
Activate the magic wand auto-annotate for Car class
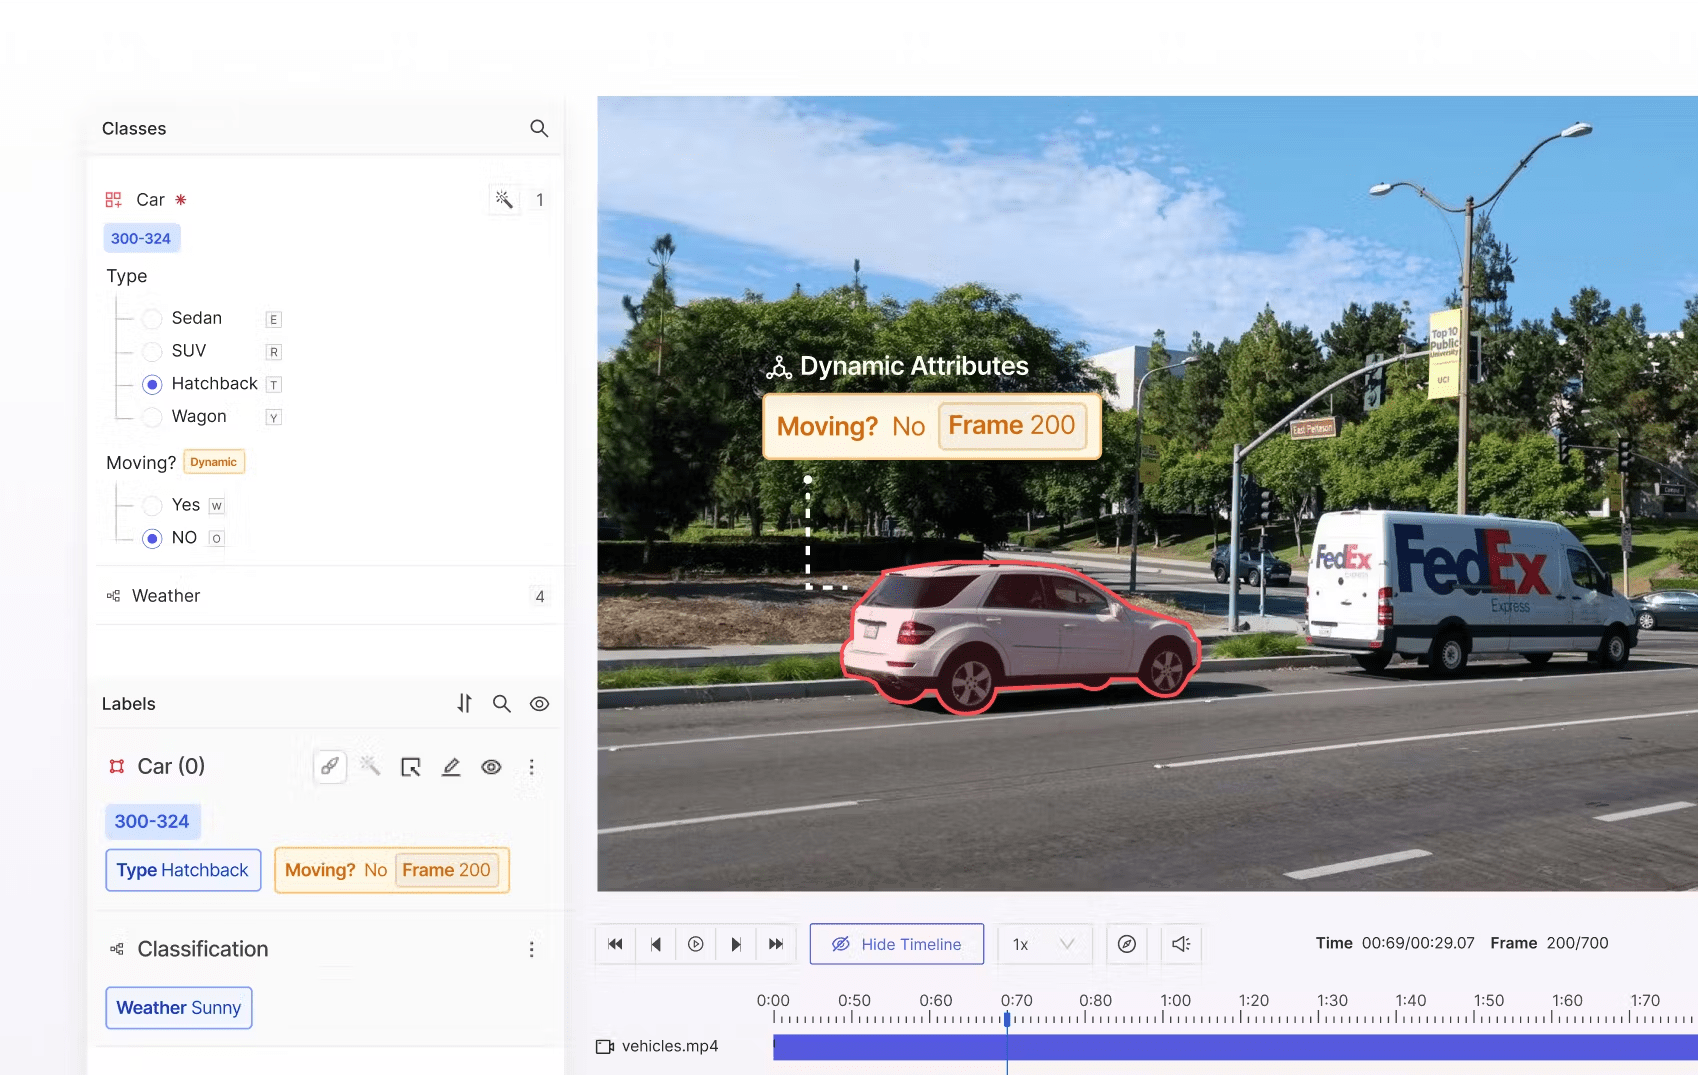pyautogui.click(x=504, y=200)
